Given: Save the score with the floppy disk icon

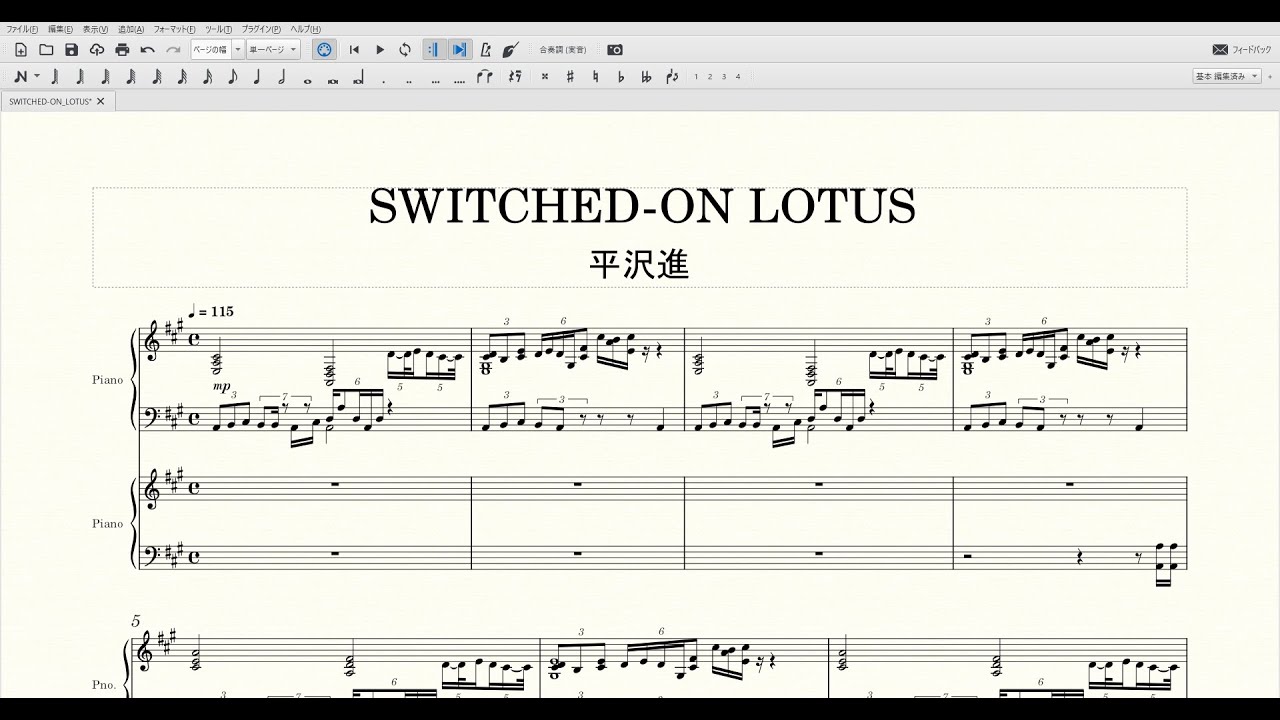Looking at the screenshot, I should pos(71,49).
